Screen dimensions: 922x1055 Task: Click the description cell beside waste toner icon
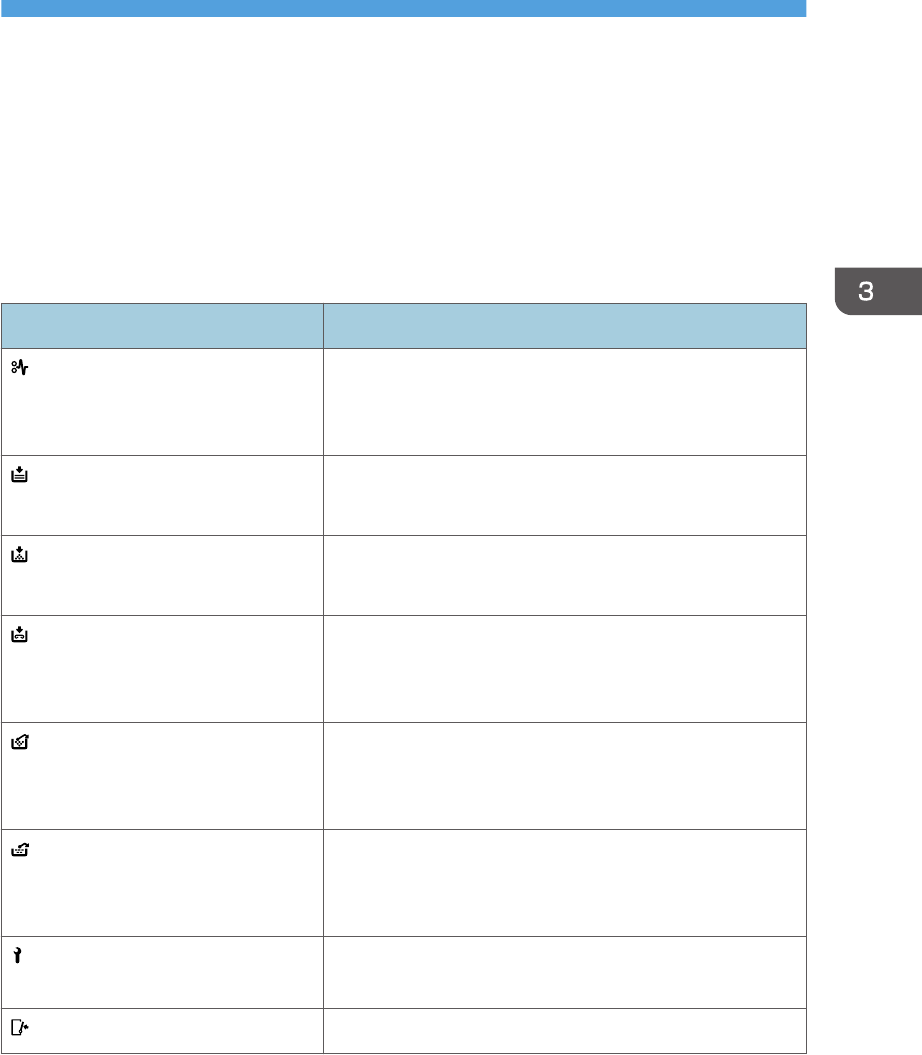(565, 776)
